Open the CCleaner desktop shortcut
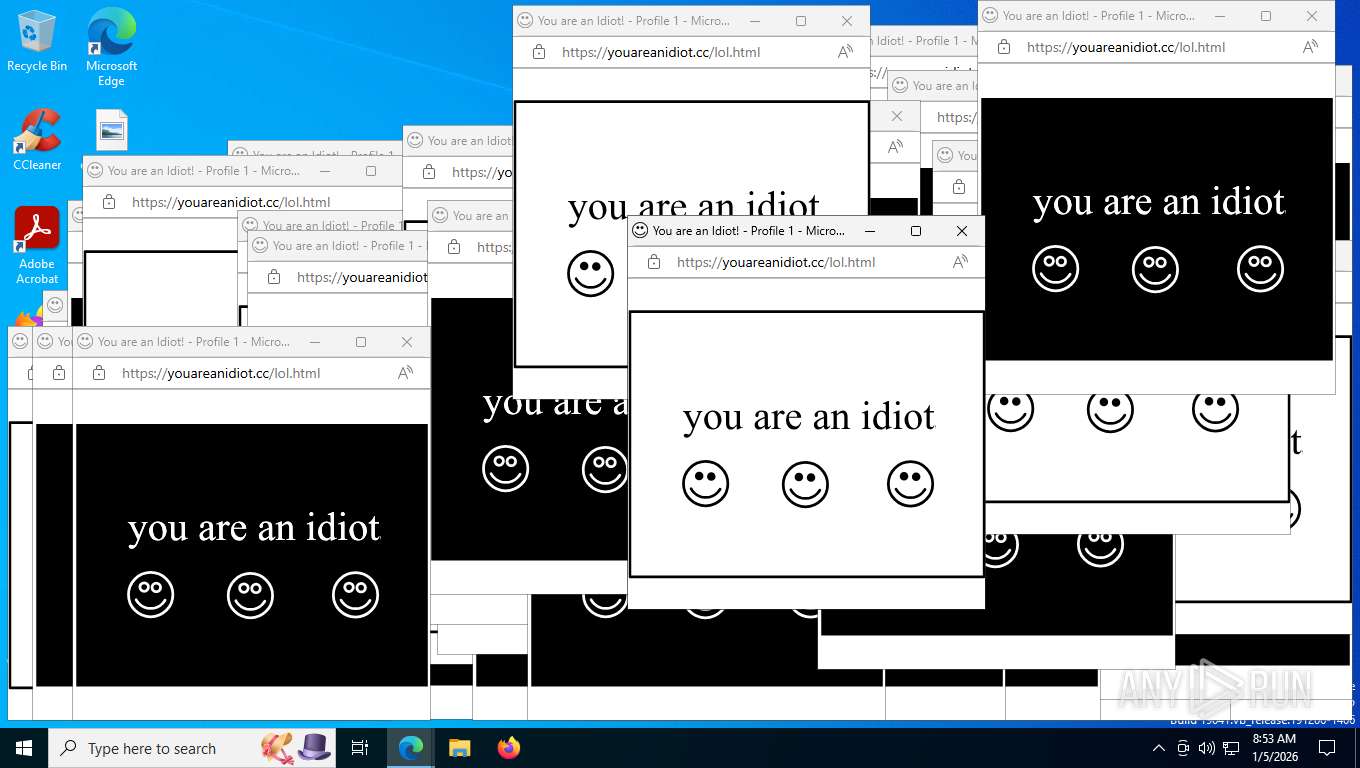This screenshot has height=768, width=1360. pos(37,139)
